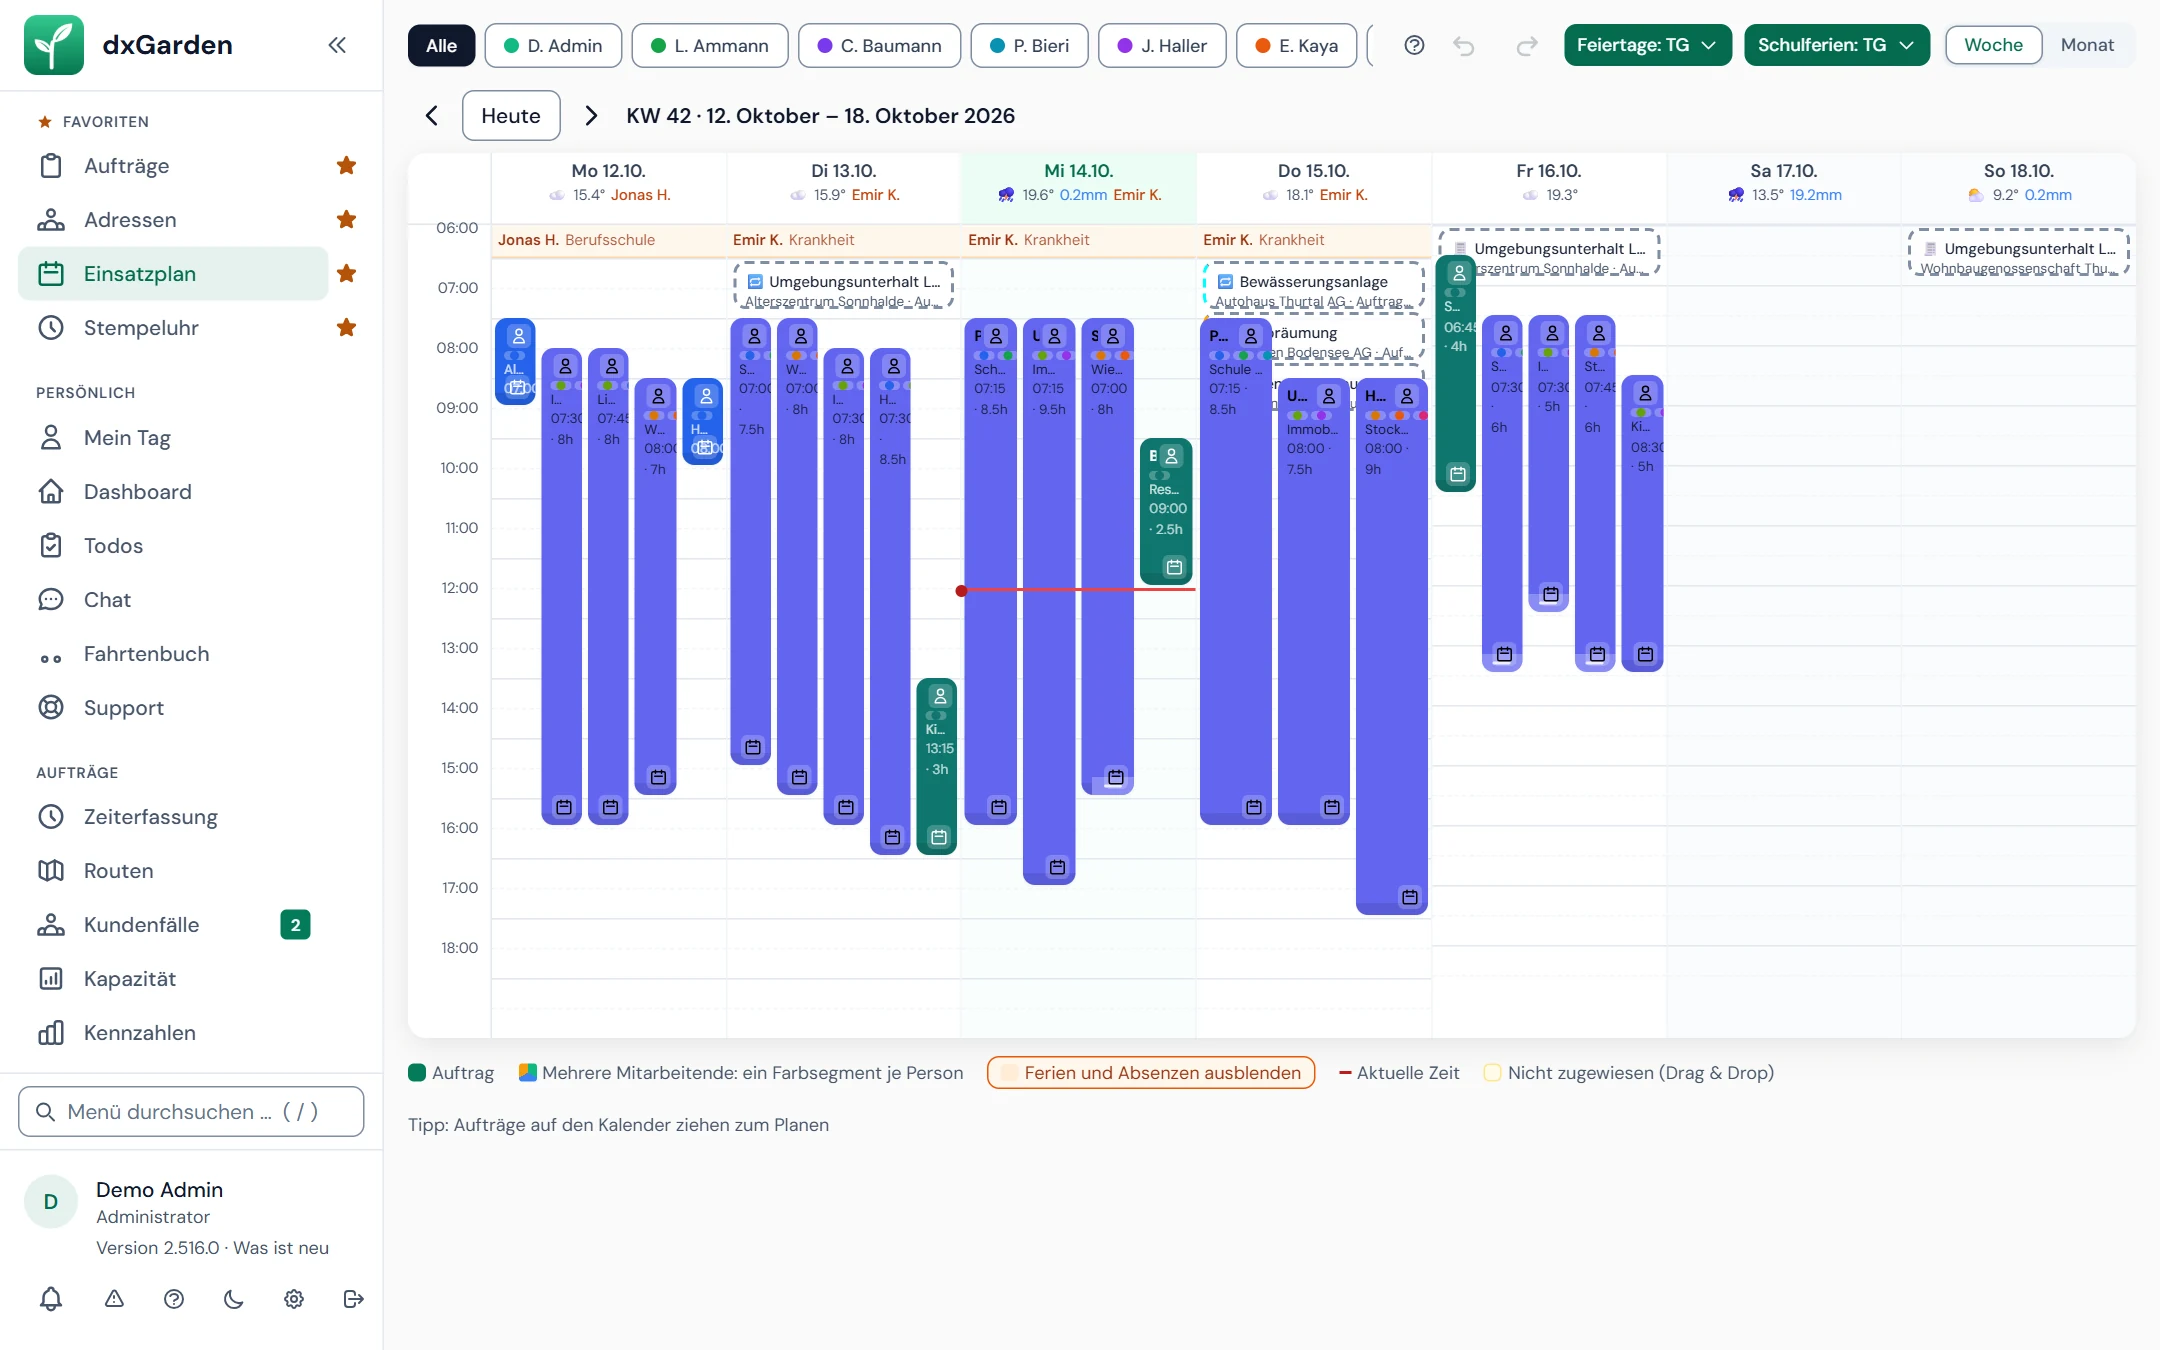The height and width of the screenshot is (1350, 2160).
Task: Toggle employee filter D. Admin
Action: (553, 46)
